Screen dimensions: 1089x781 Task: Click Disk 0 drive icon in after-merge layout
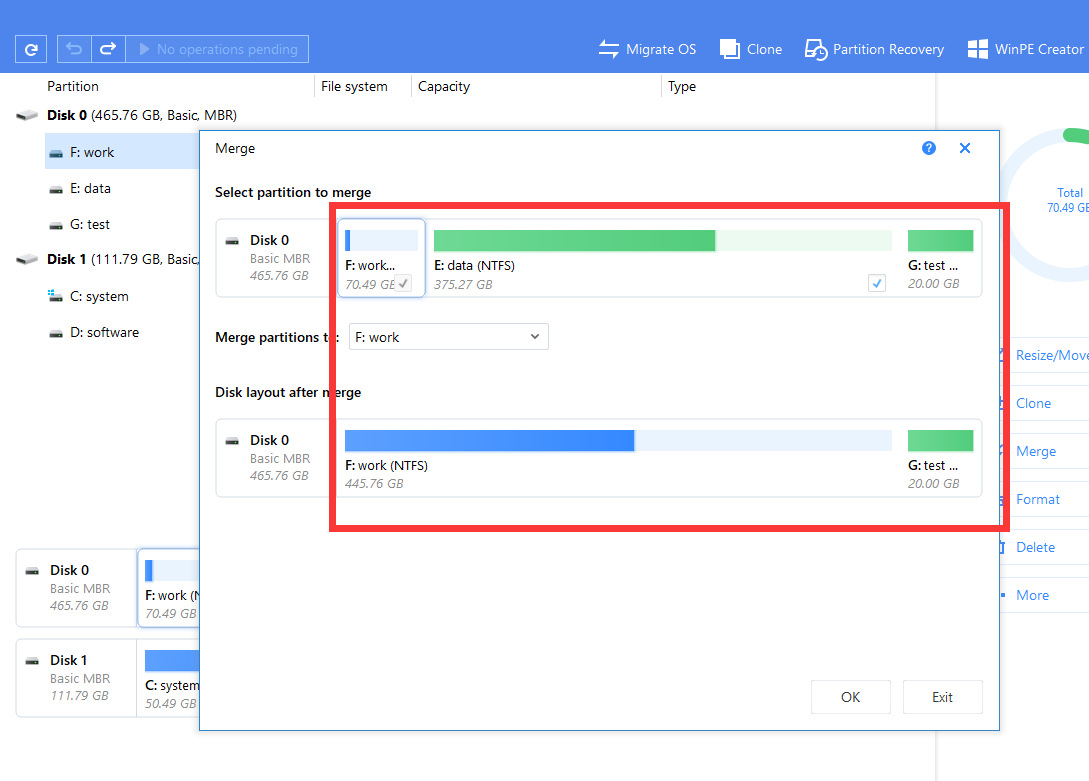(x=233, y=441)
